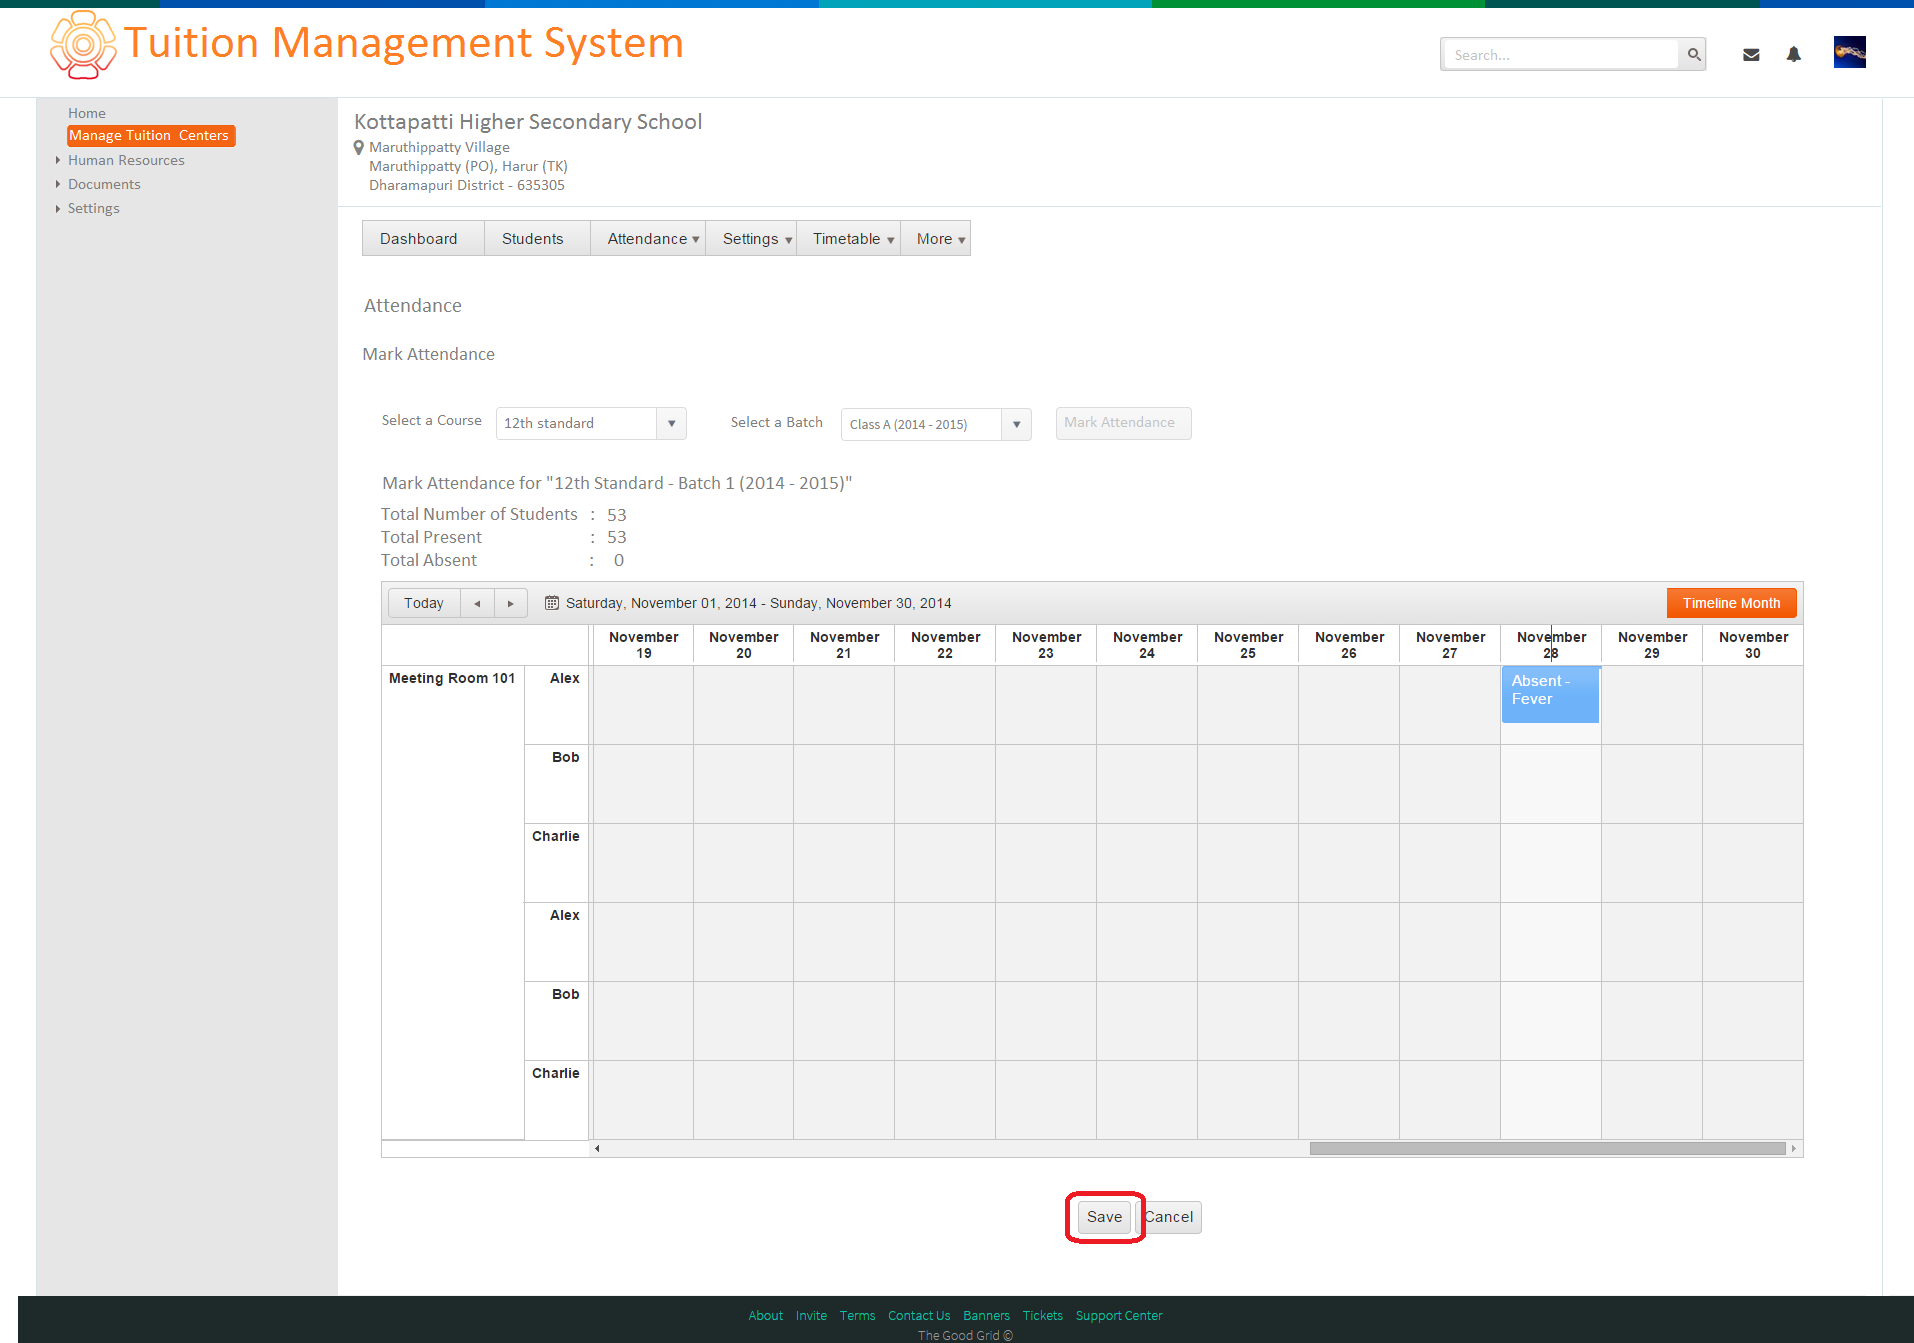Open the Students tab
This screenshot has height=1343, width=1914.
coord(537,239)
